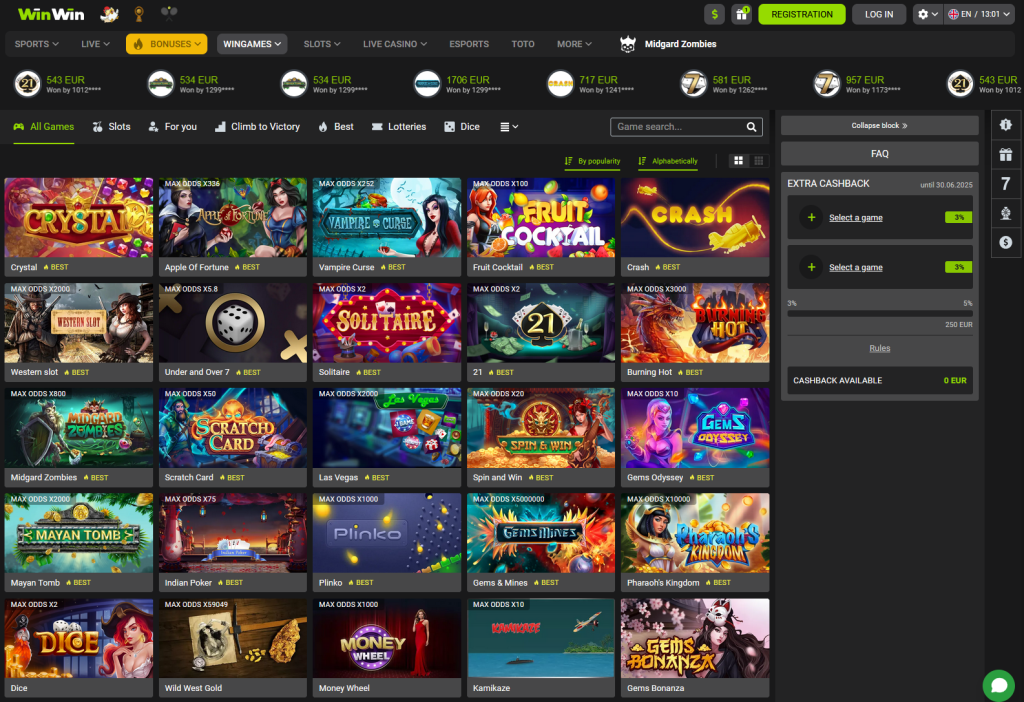The height and width of the screenshot is (702, 1024).
Task: Launch the Apple Of Fortune game
Action: [x=232, y=227]
